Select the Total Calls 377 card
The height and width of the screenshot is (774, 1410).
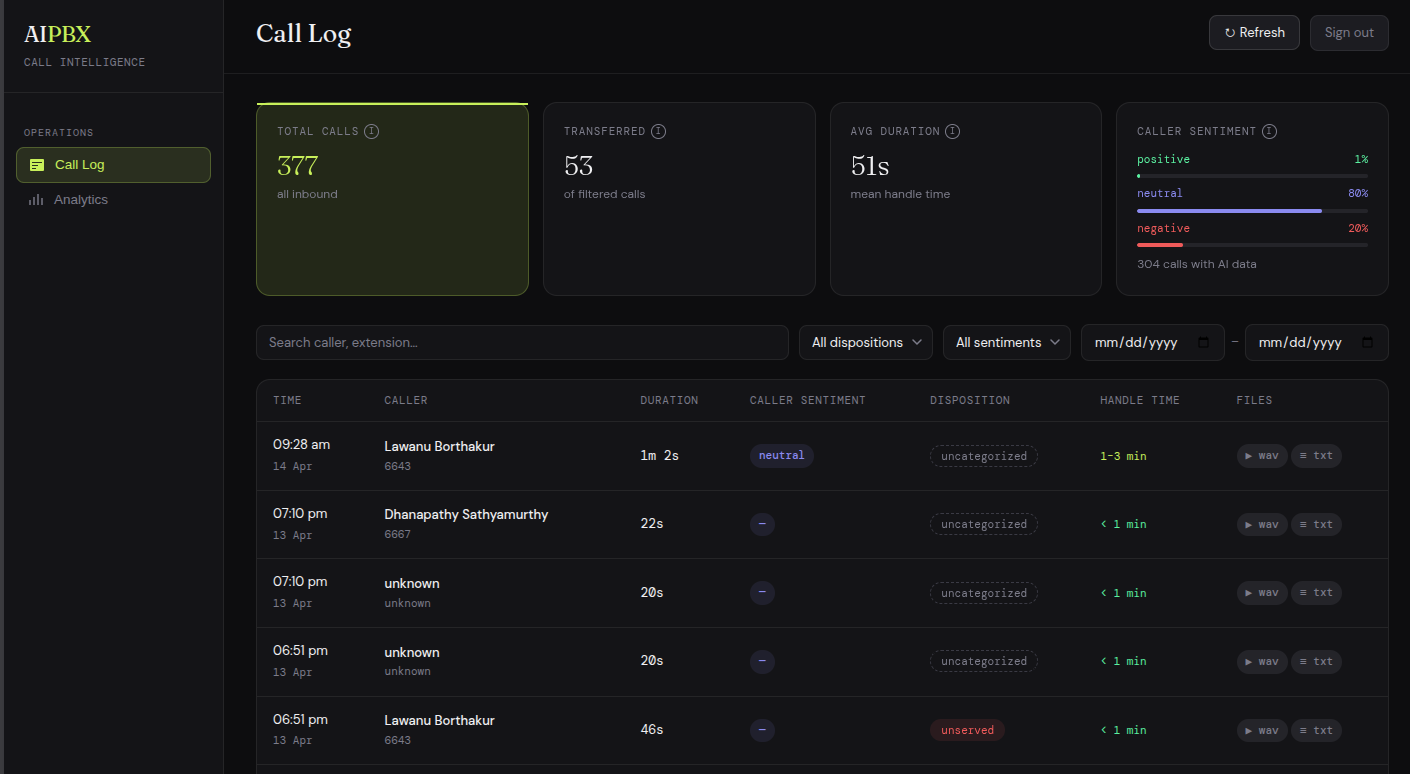tap(392, 199)
